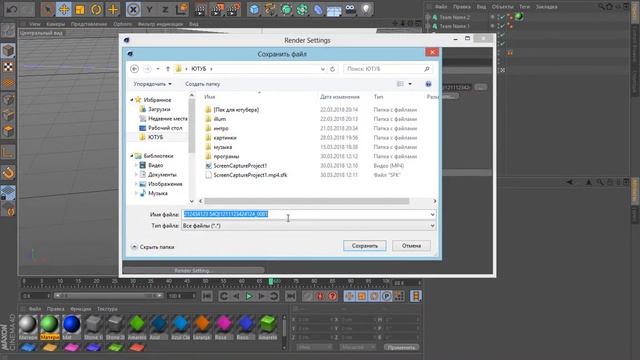The height and width of the screenshot is (360, 640).
Task: Click the Up folder arrow in dialog
Action: (x=168, y=69)
